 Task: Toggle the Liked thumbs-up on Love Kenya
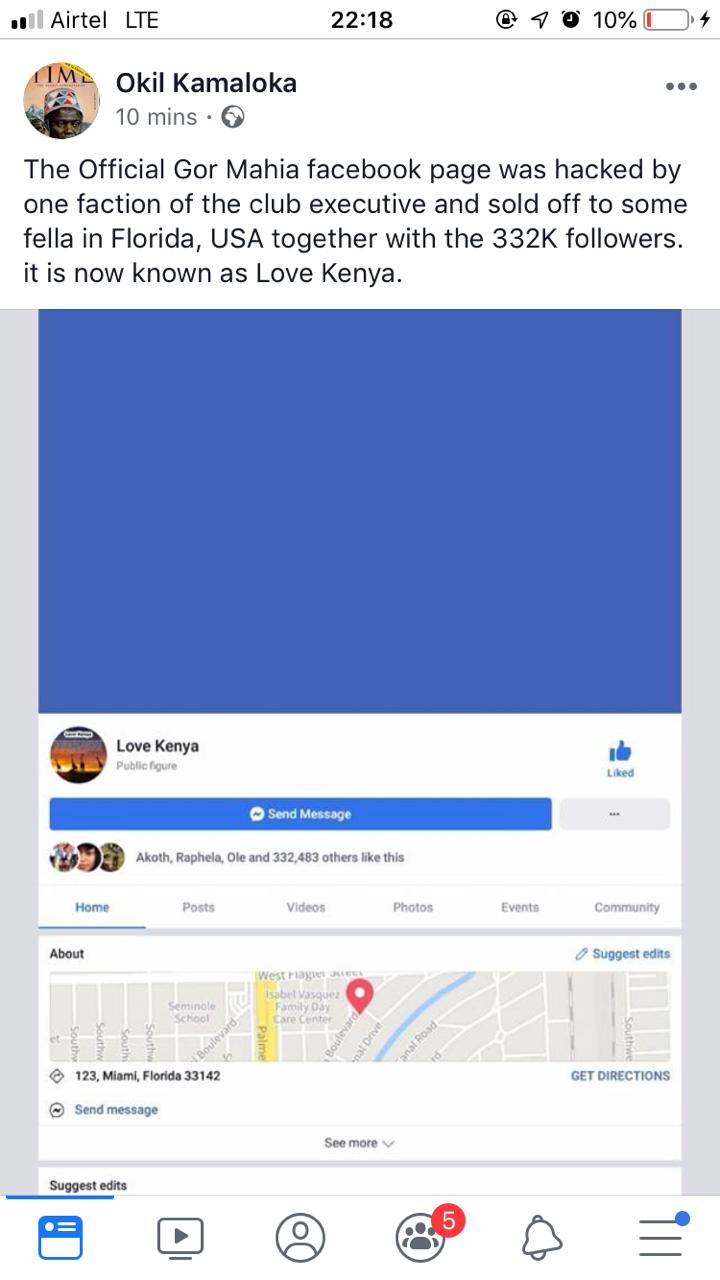(x=620, y=760)
